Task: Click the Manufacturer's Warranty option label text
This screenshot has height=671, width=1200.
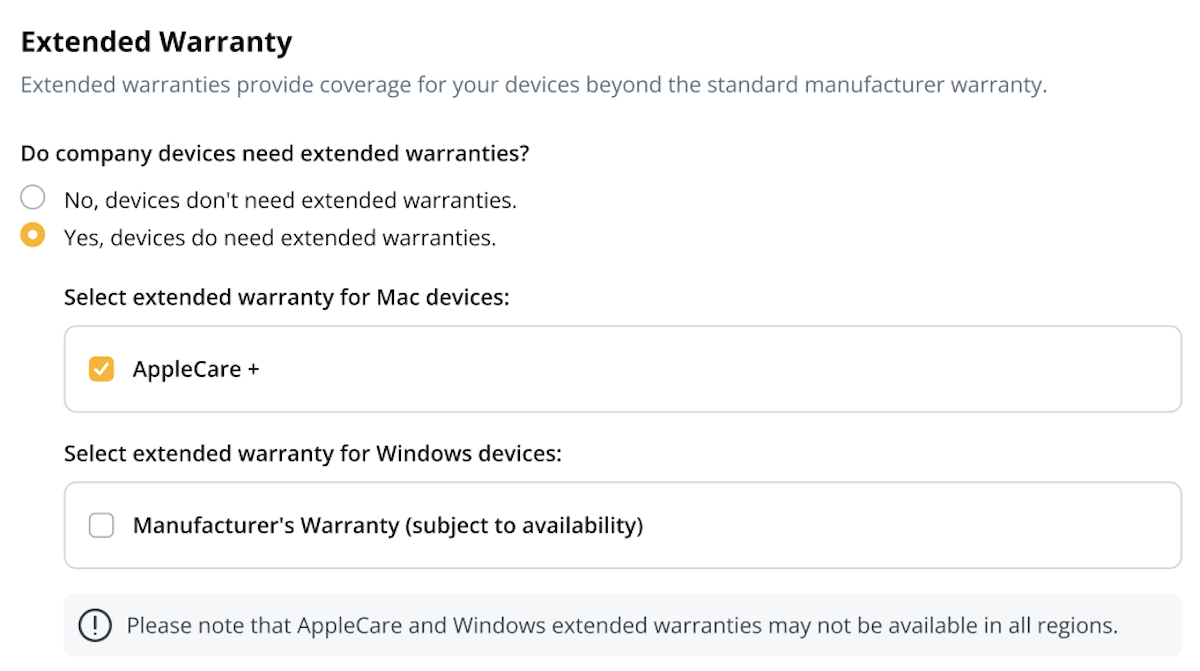Action: click(266, 525)
